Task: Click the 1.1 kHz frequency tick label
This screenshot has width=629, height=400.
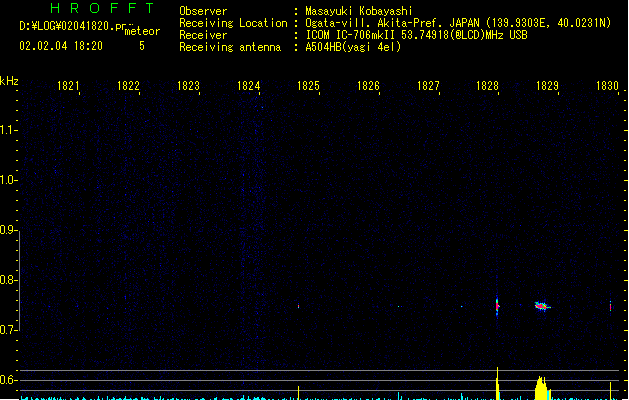Action: point(8,130)
